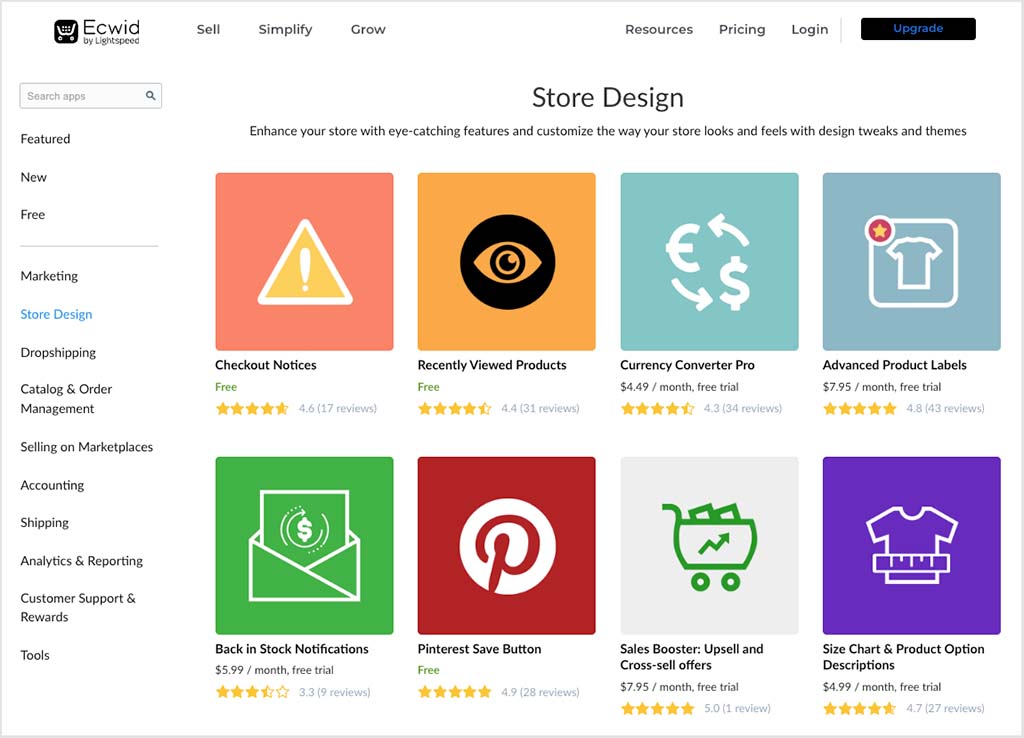Viewport: 1024px width, 738px height.
Task: Select the Accounting category
Action: (x=52, y=485)
